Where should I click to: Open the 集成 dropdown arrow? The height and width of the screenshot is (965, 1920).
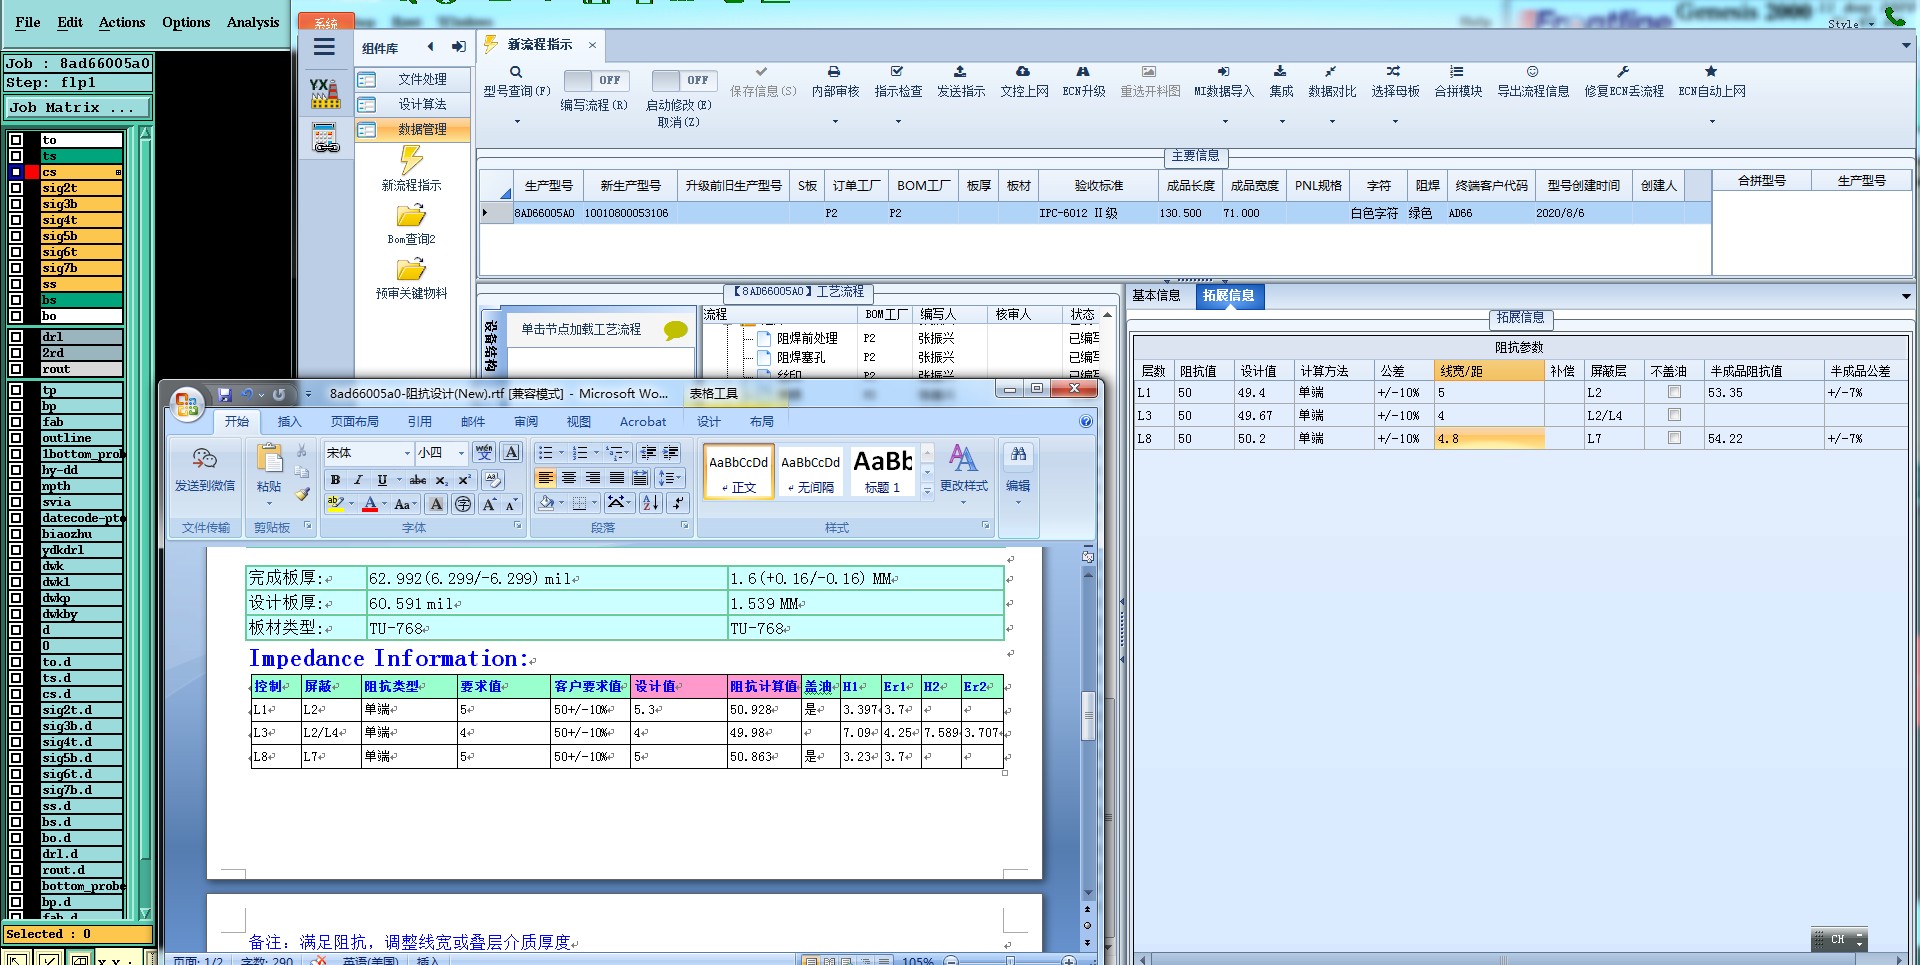click(x=1282, y=122)
